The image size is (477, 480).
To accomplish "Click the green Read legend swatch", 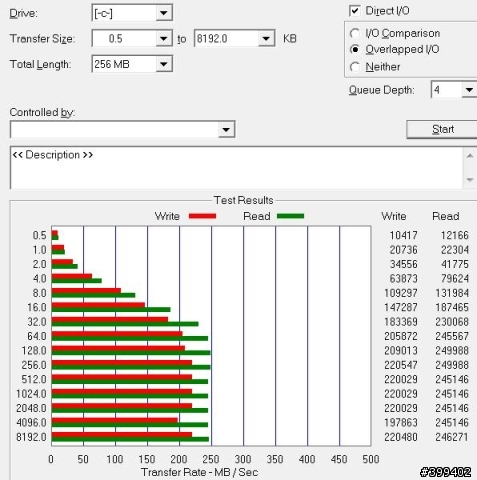I will 290,216.
